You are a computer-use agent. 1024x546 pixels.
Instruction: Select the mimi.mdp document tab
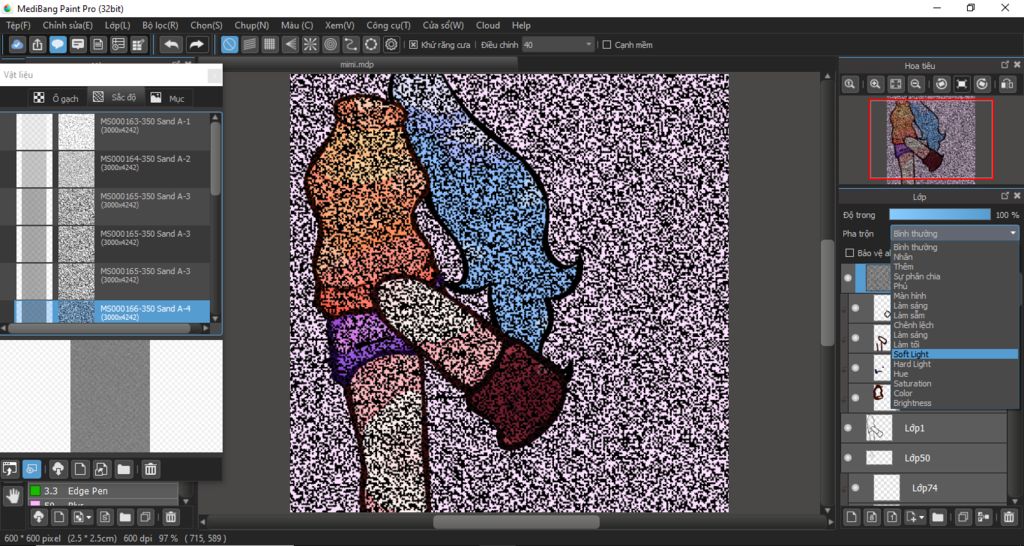click(x=357, y=65)
